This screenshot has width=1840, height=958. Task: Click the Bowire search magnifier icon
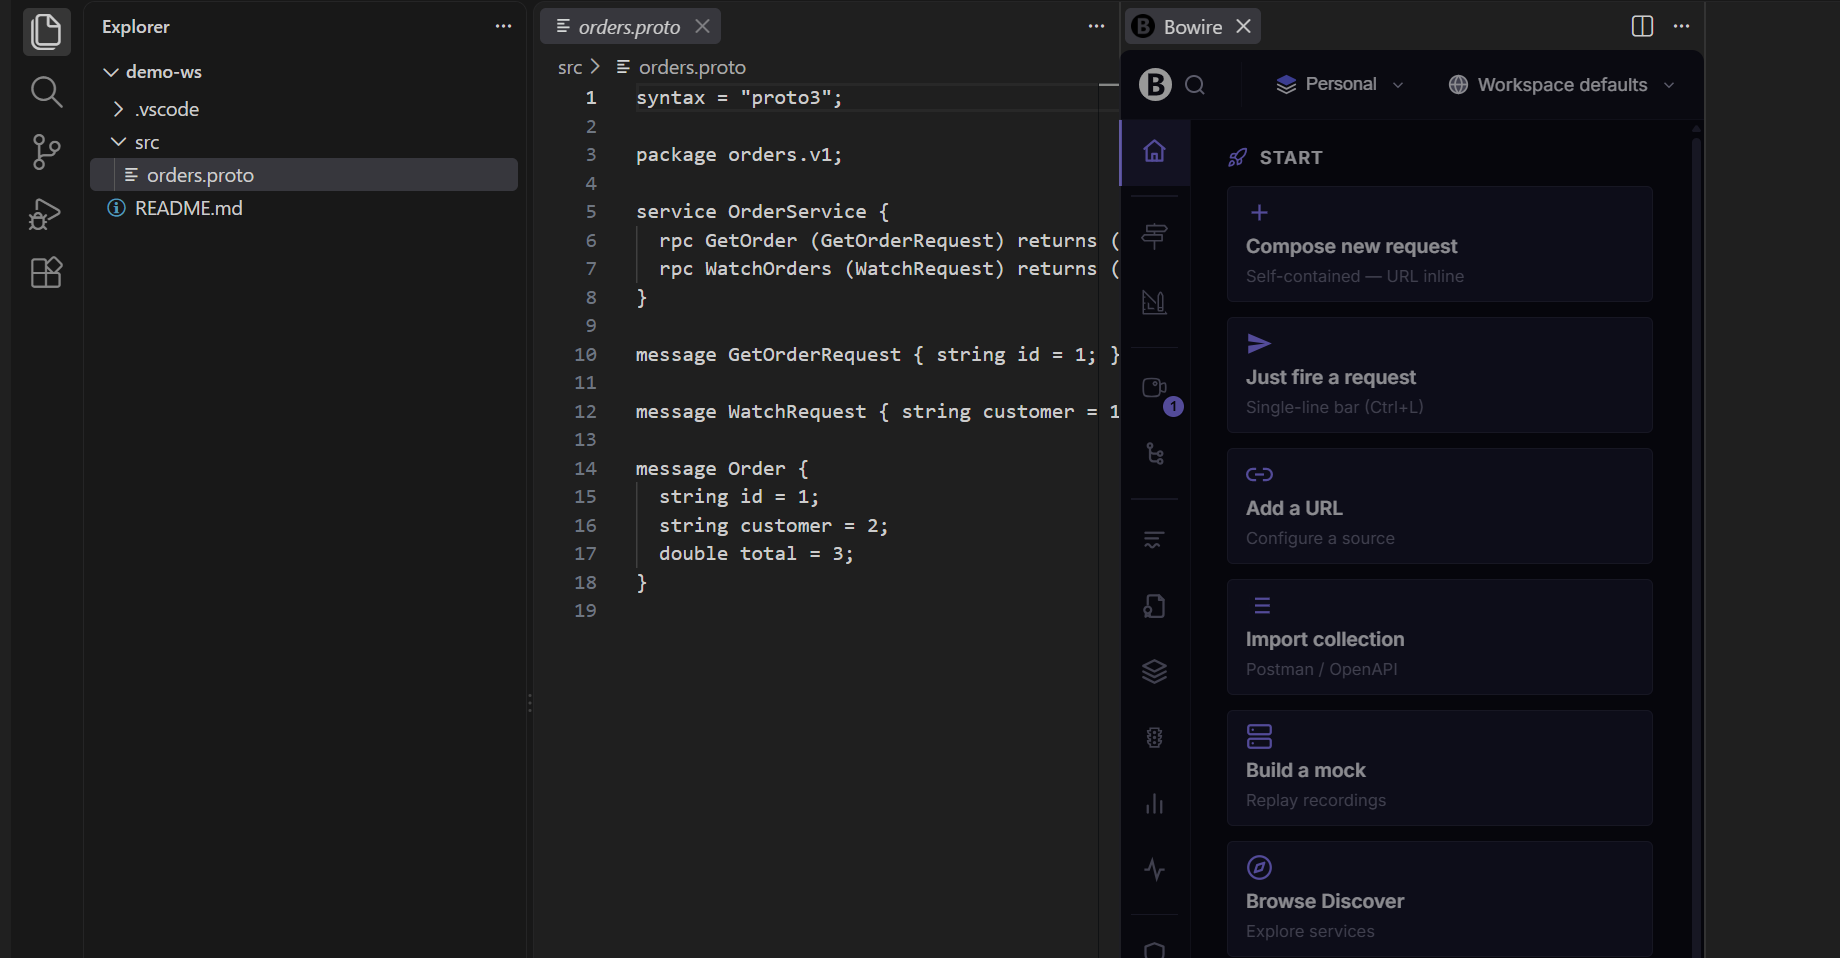(1195, 85)
